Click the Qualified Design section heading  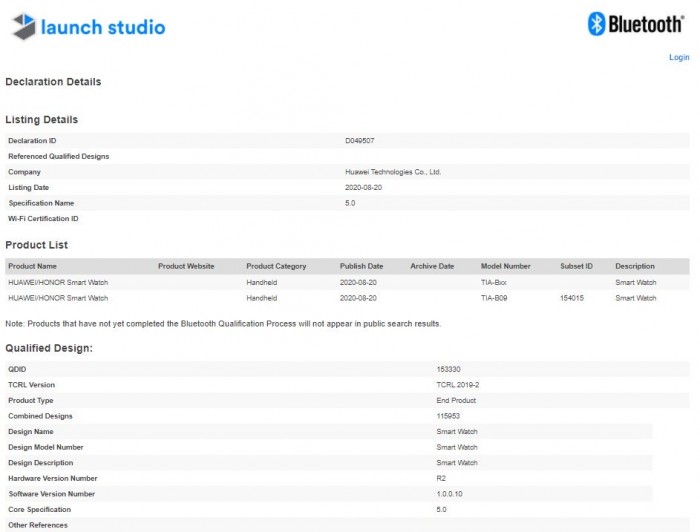click(x=49, y=348)
